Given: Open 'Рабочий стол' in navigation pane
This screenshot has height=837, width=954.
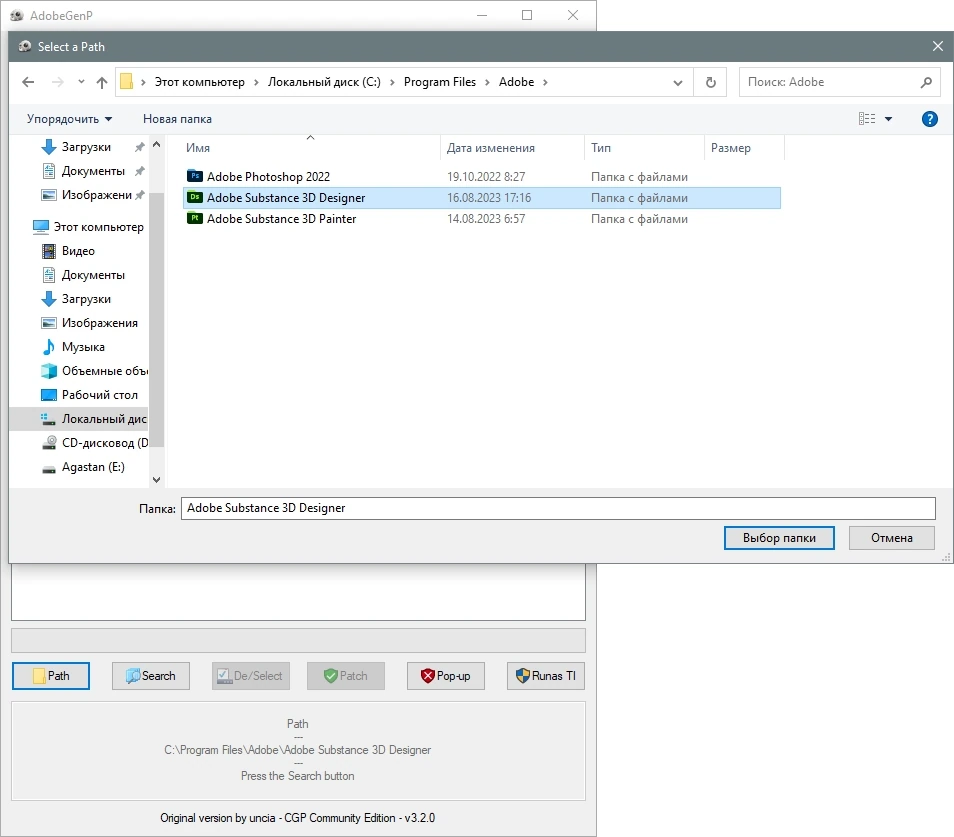Looking at the screenshot, I should point(100,395).
